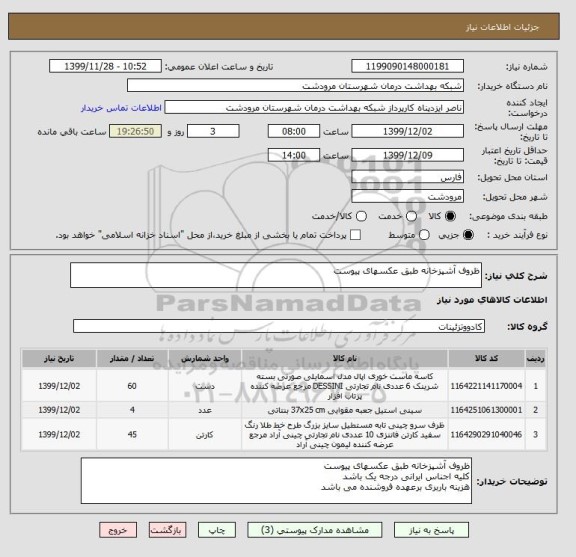Click the توضیحات خریدار notes box
This screenshot has height=557, width=576.
tap(276, 481)
